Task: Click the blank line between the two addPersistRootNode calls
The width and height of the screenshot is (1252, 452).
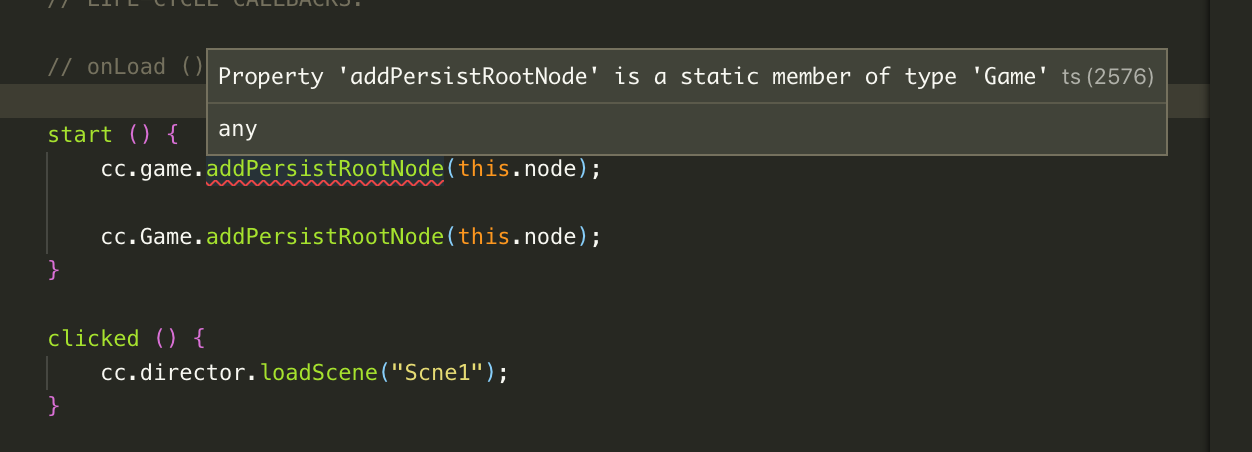Action: click(300, 203)
